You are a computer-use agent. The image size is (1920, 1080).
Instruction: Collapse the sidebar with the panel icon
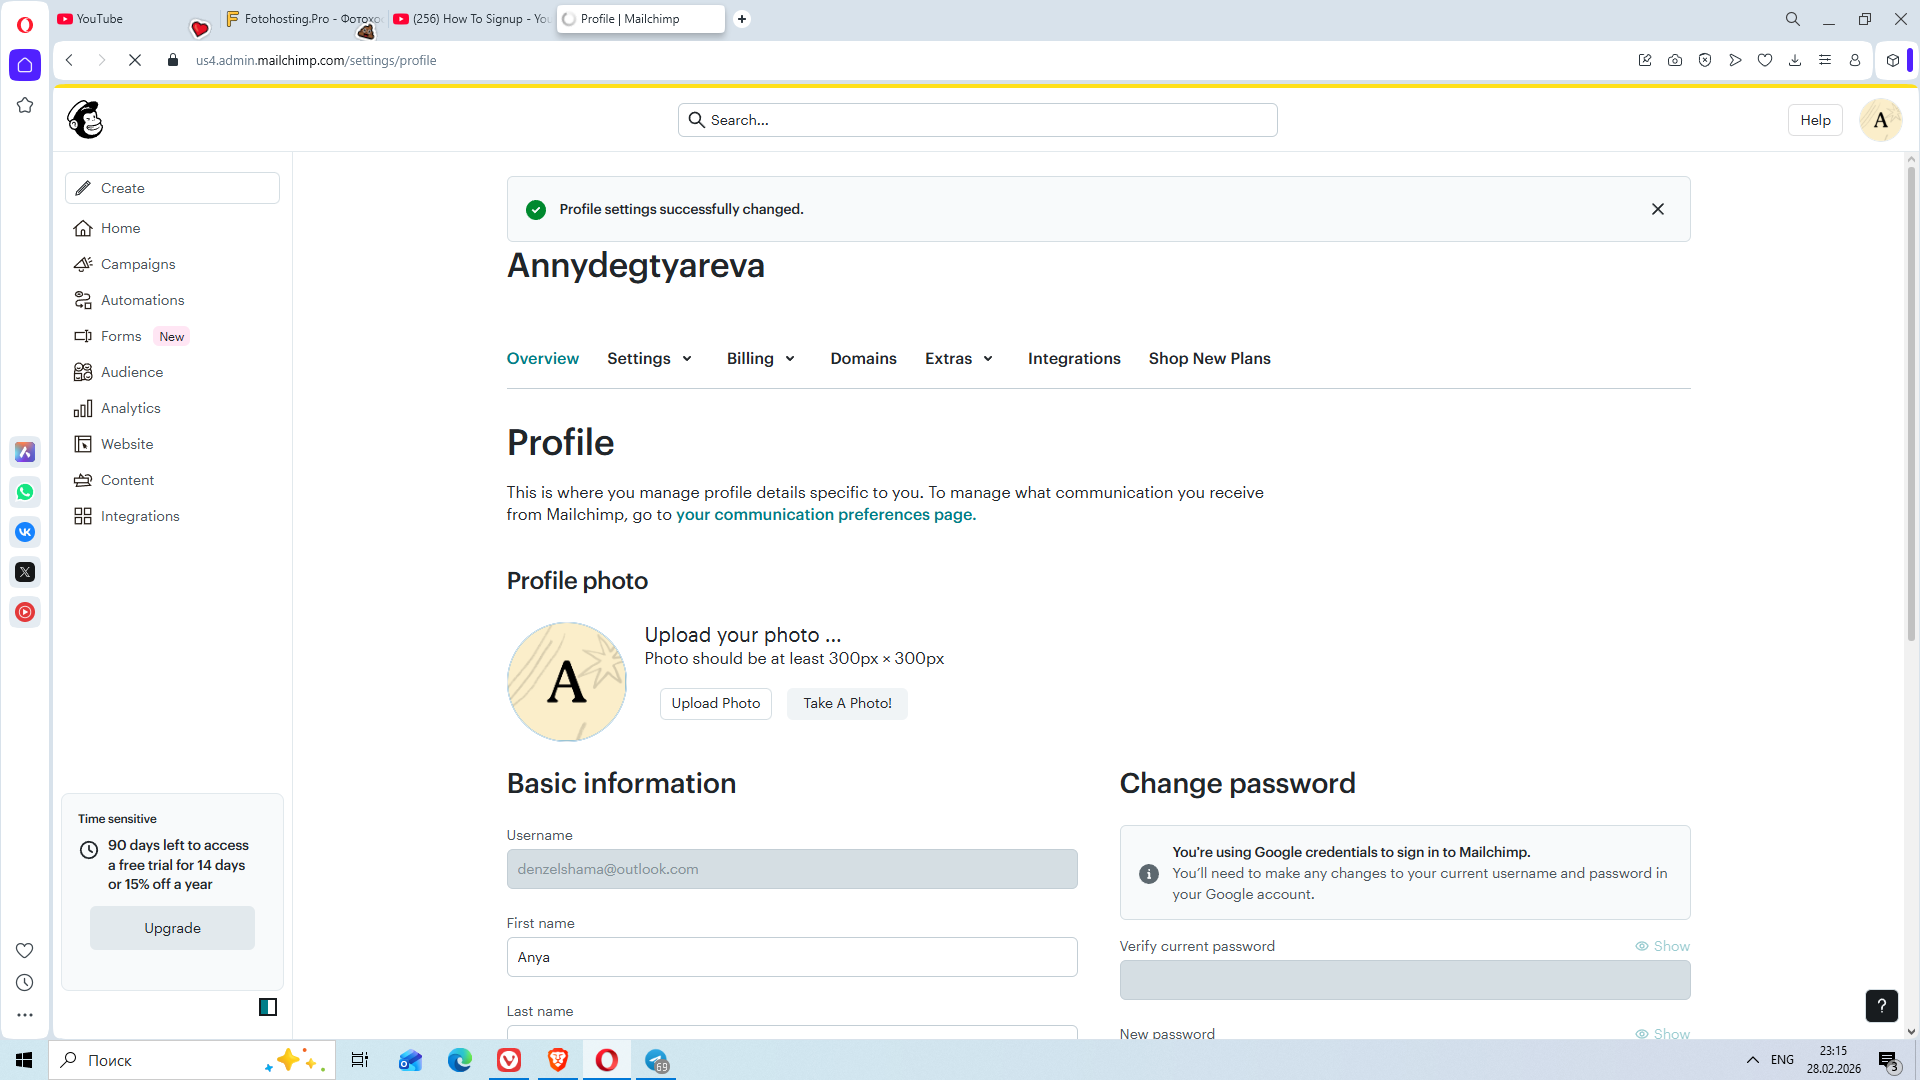tap(267, 1007)
